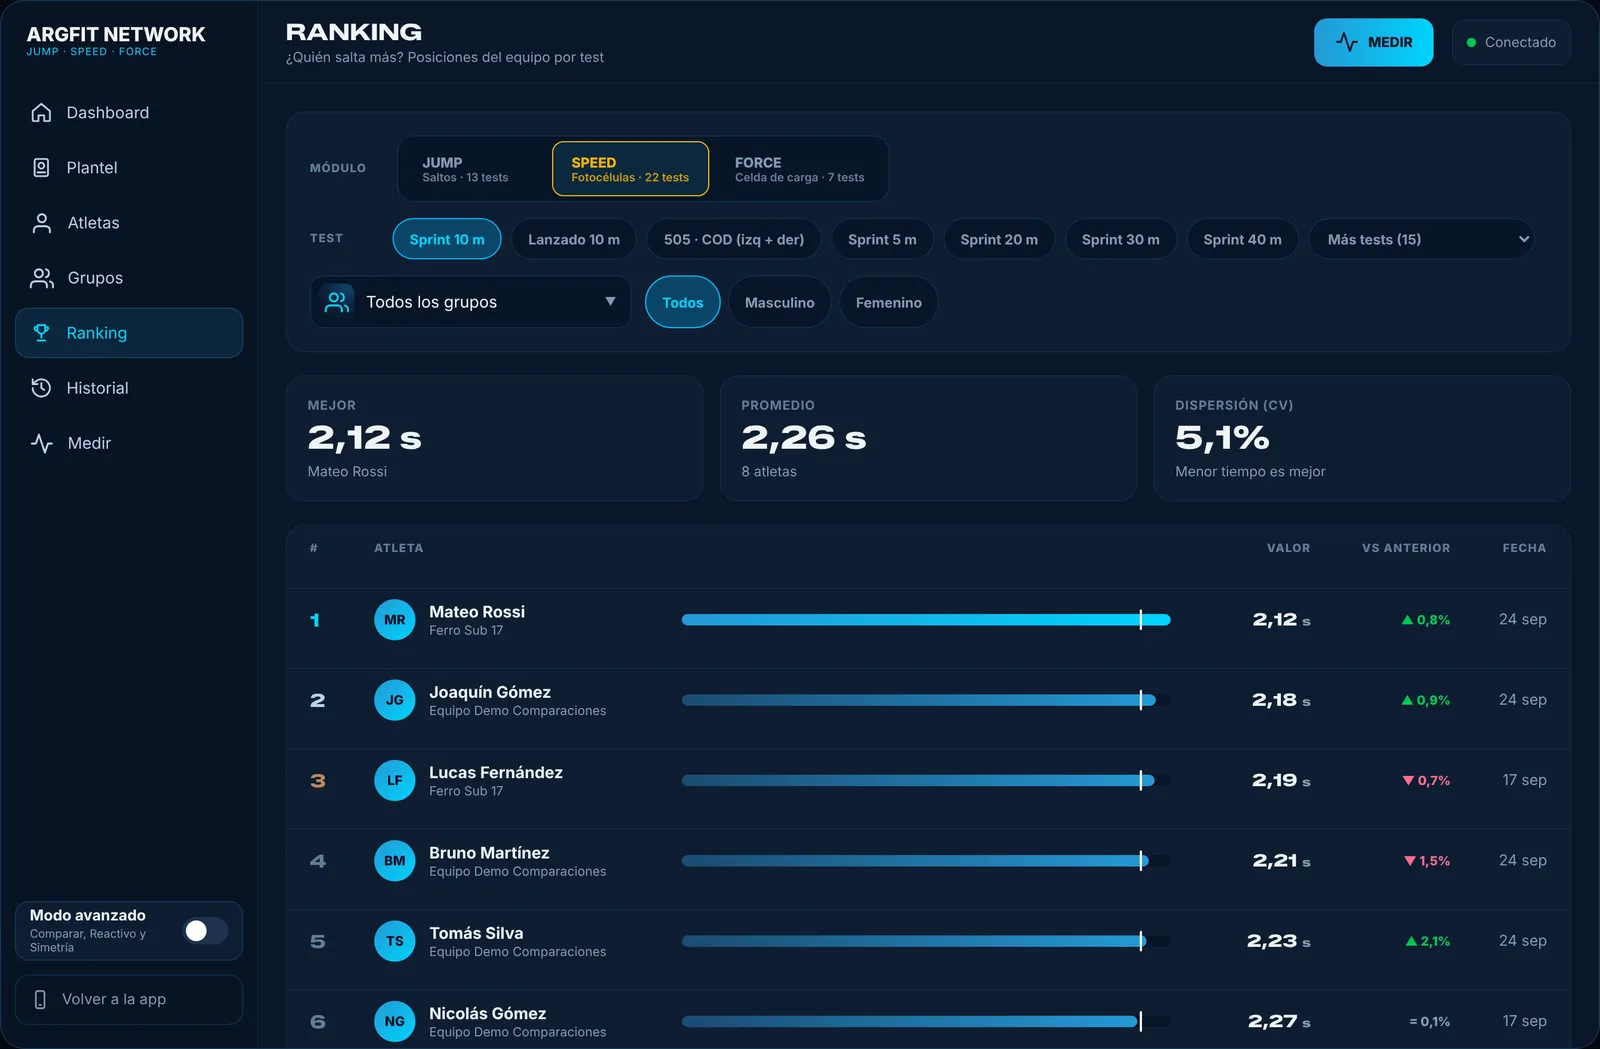Click the FECHA column header

[1524, 548]
